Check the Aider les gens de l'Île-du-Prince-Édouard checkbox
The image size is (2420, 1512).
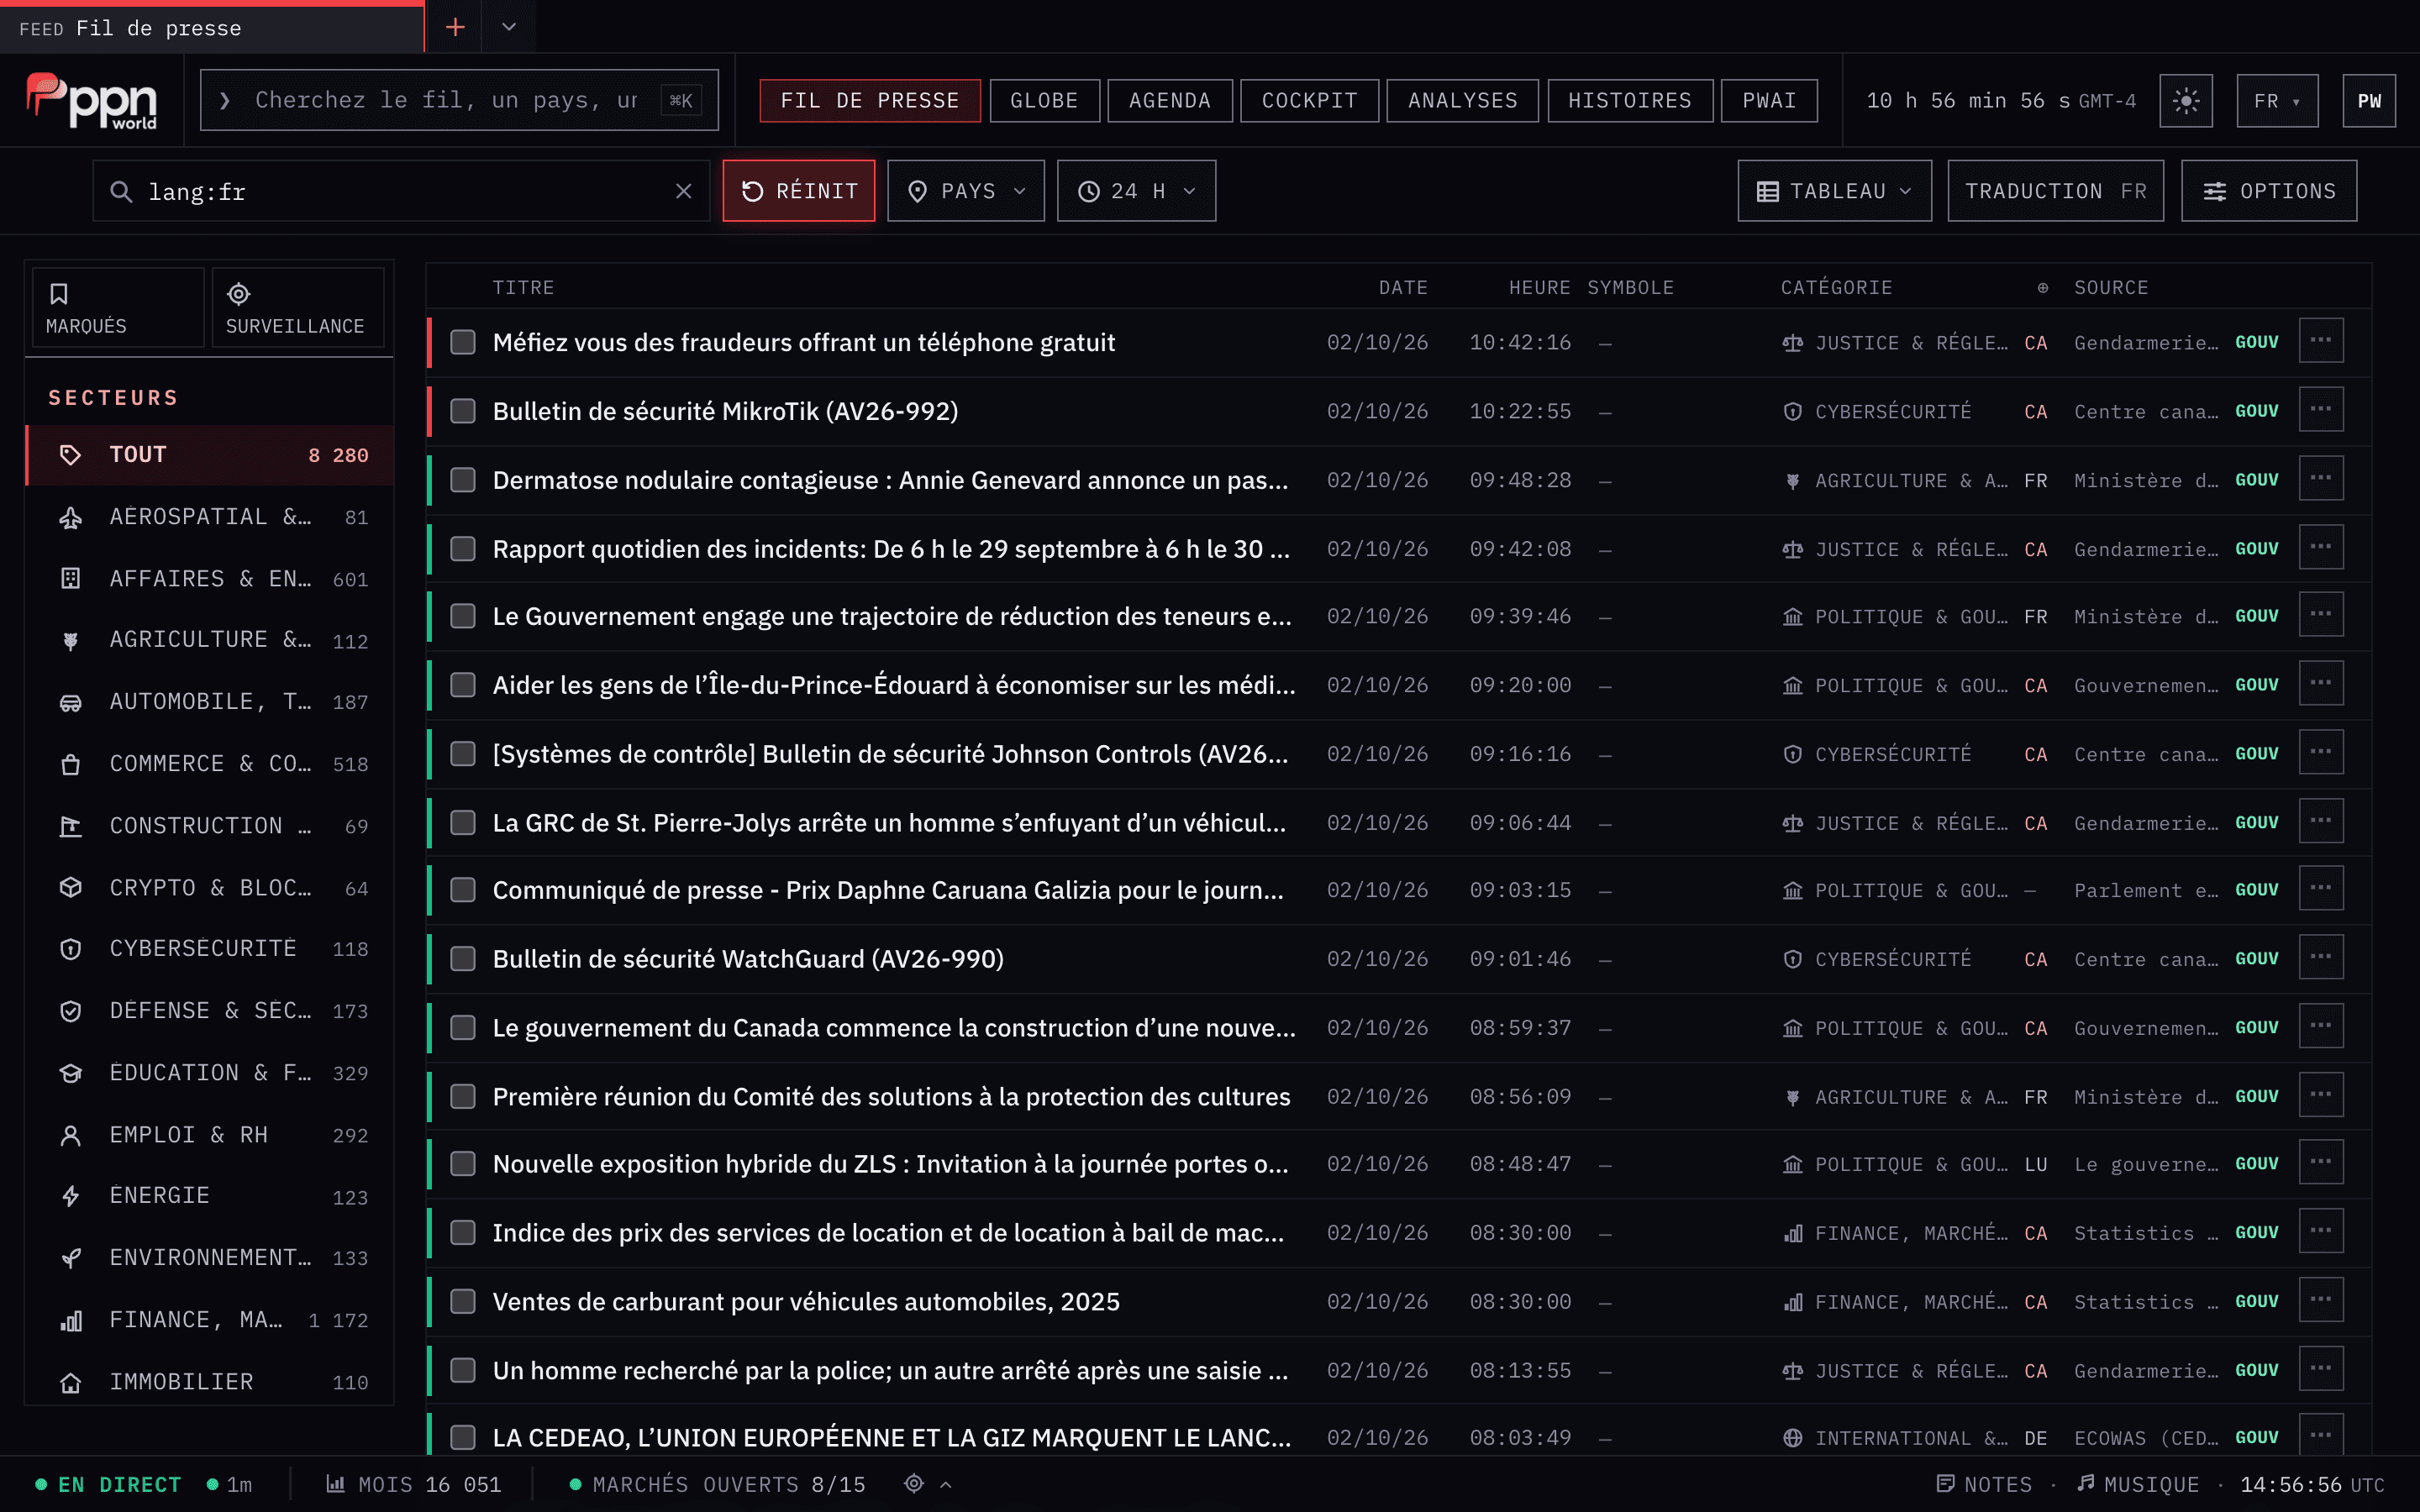[462, 685]
